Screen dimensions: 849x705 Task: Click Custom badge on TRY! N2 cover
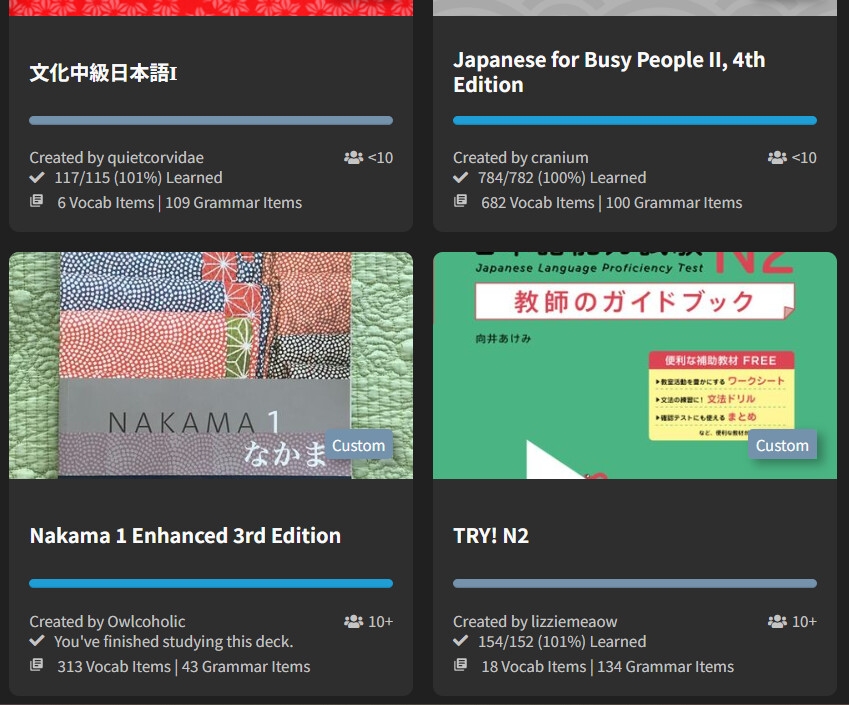point(782,445)
